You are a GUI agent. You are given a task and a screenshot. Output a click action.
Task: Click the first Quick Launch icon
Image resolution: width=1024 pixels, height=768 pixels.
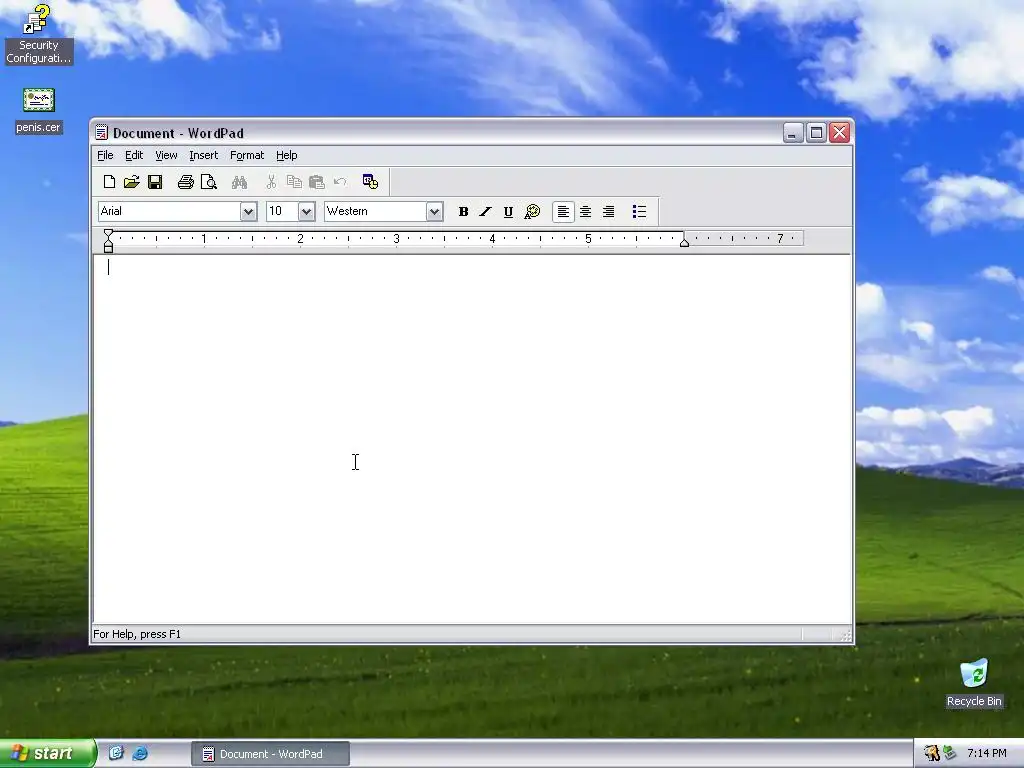click(x=116, y=754)
